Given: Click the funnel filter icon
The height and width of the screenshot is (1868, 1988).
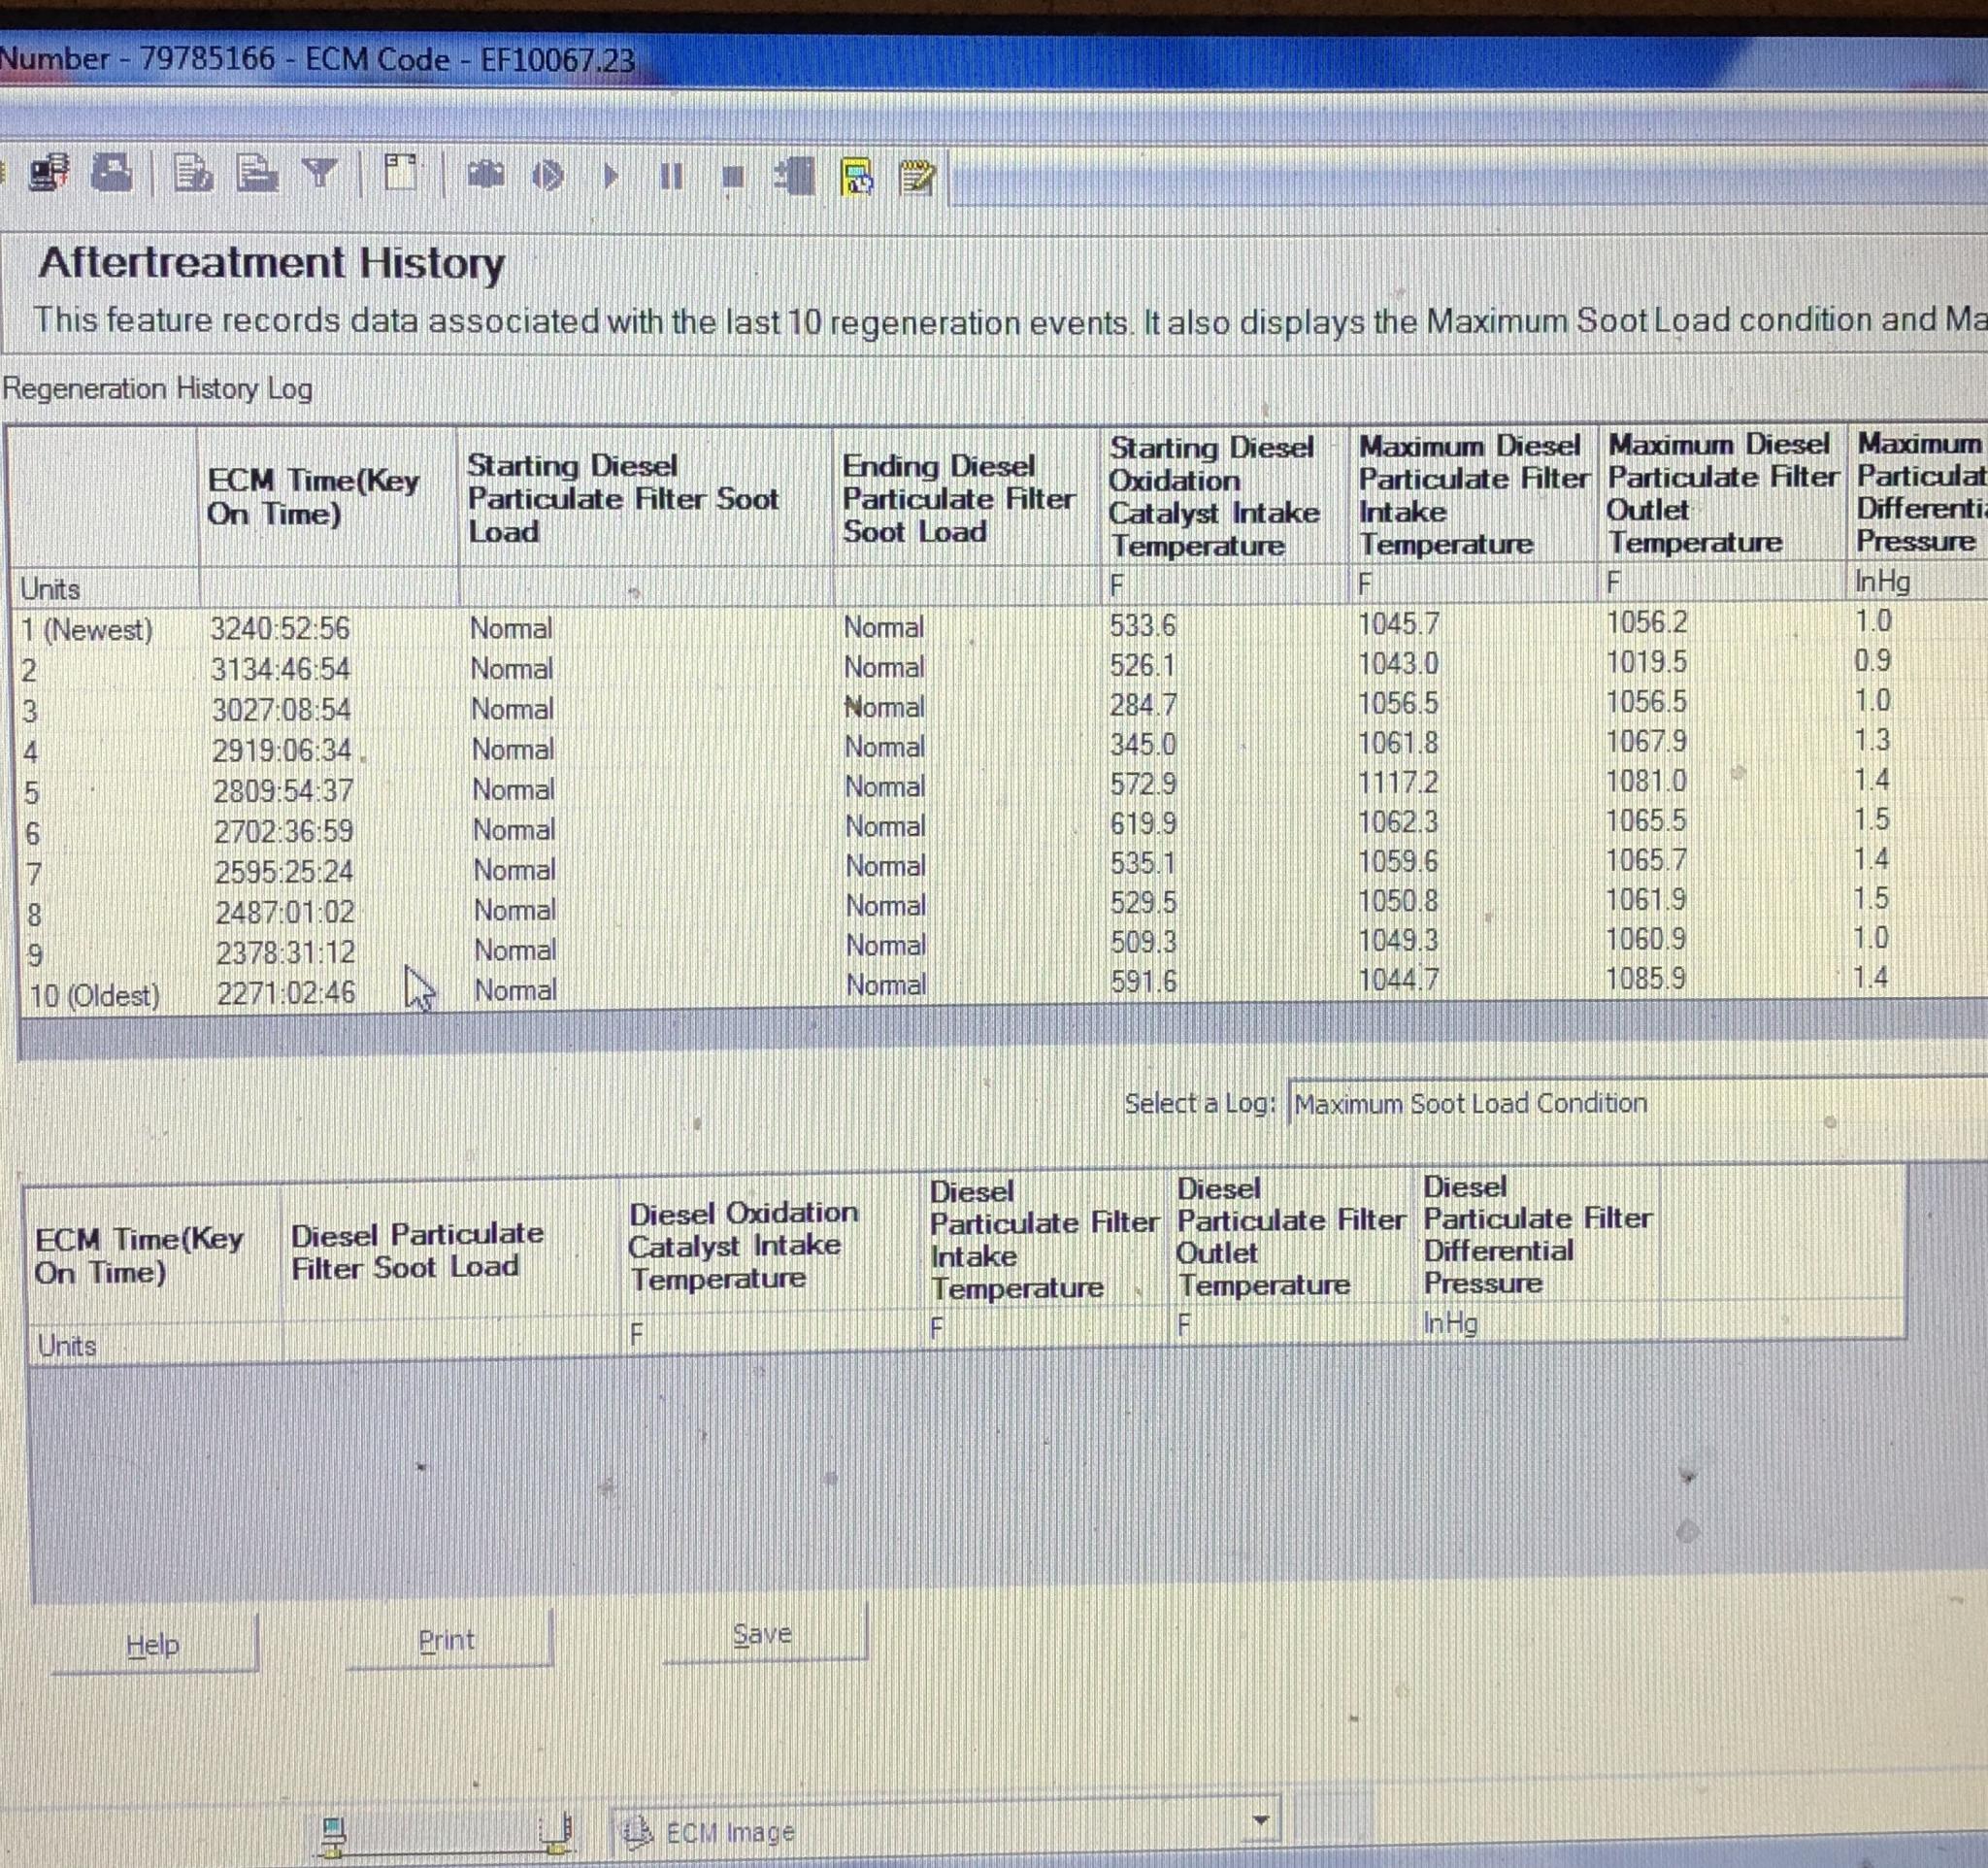Looking at the screenshot, I should point(320,174).
